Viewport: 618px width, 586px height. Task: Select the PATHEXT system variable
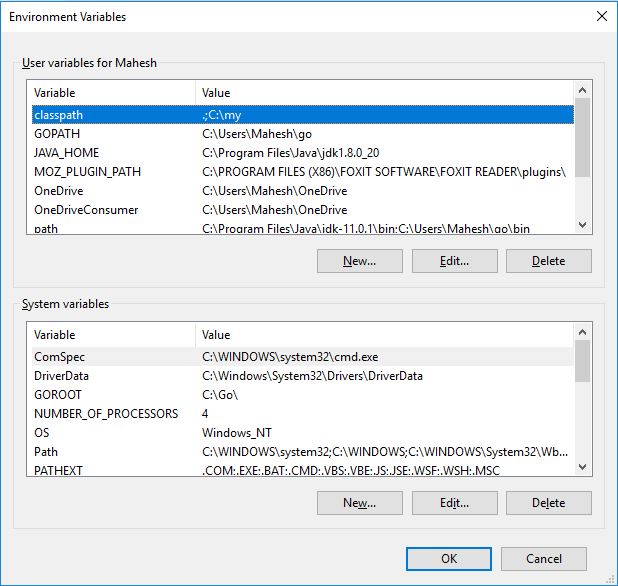click(x=303, y=470)
